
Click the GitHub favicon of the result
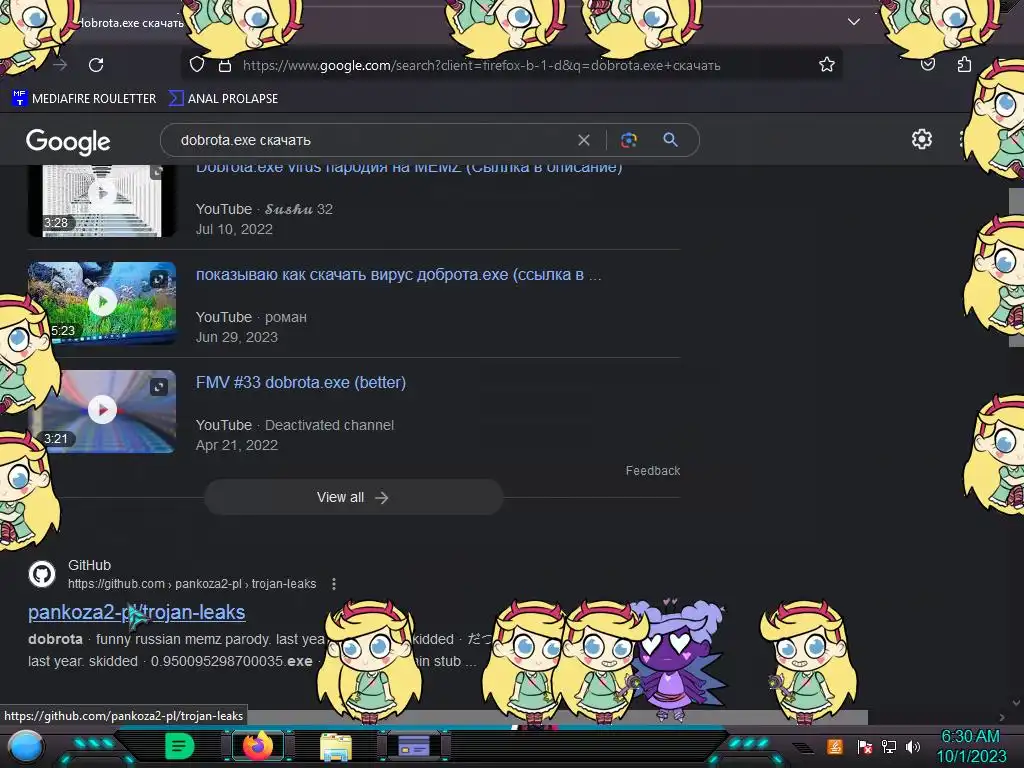pyautogui.click(x=42, y=574)
